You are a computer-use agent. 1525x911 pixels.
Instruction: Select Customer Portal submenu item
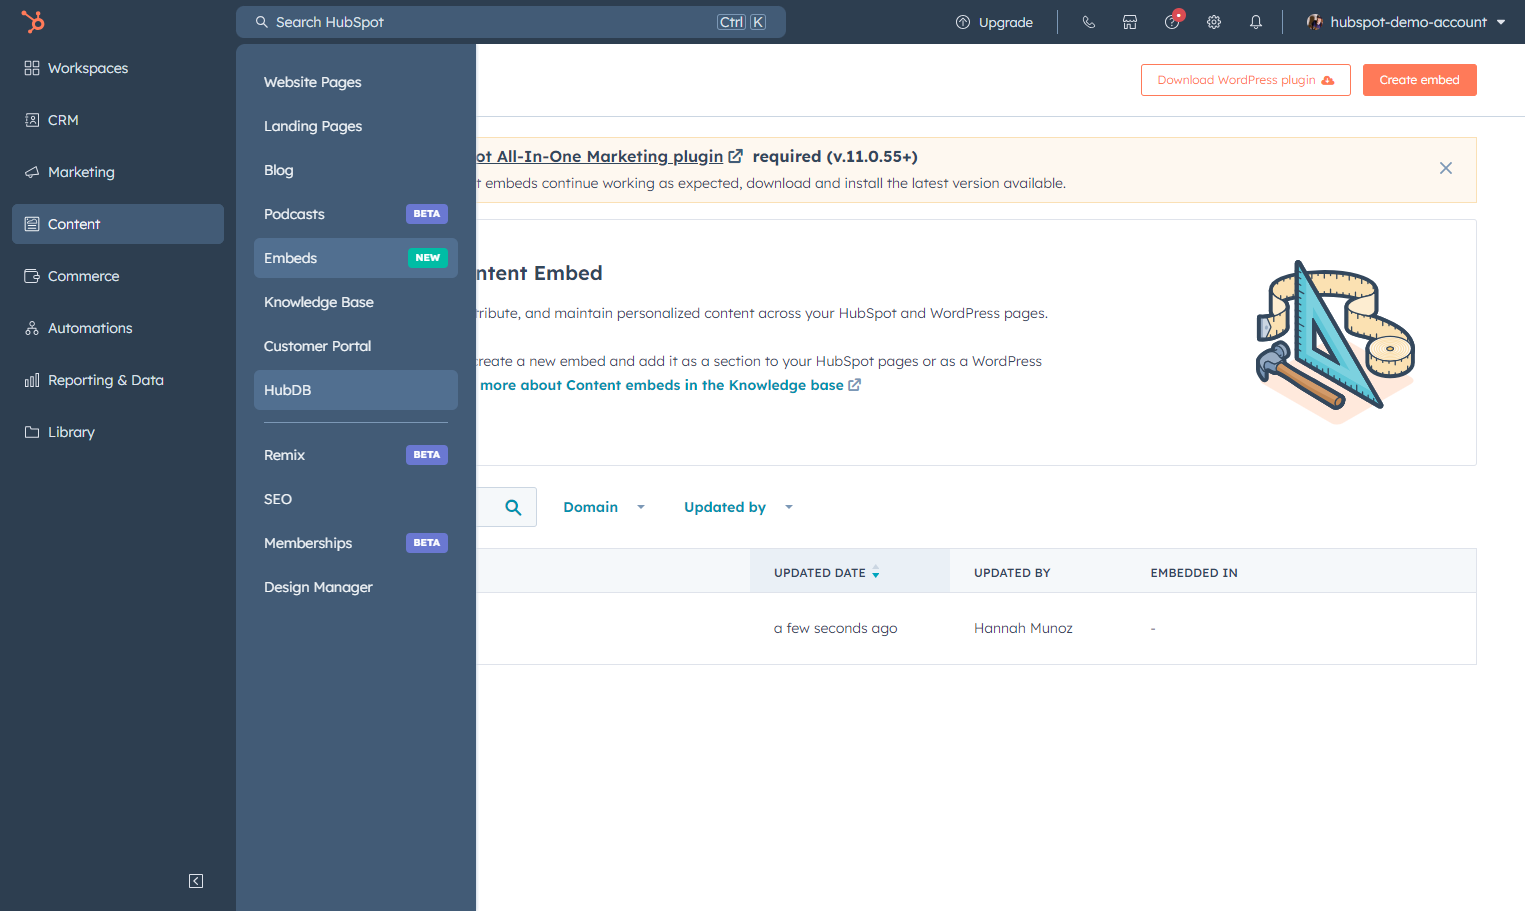click(x=356, y=346)
